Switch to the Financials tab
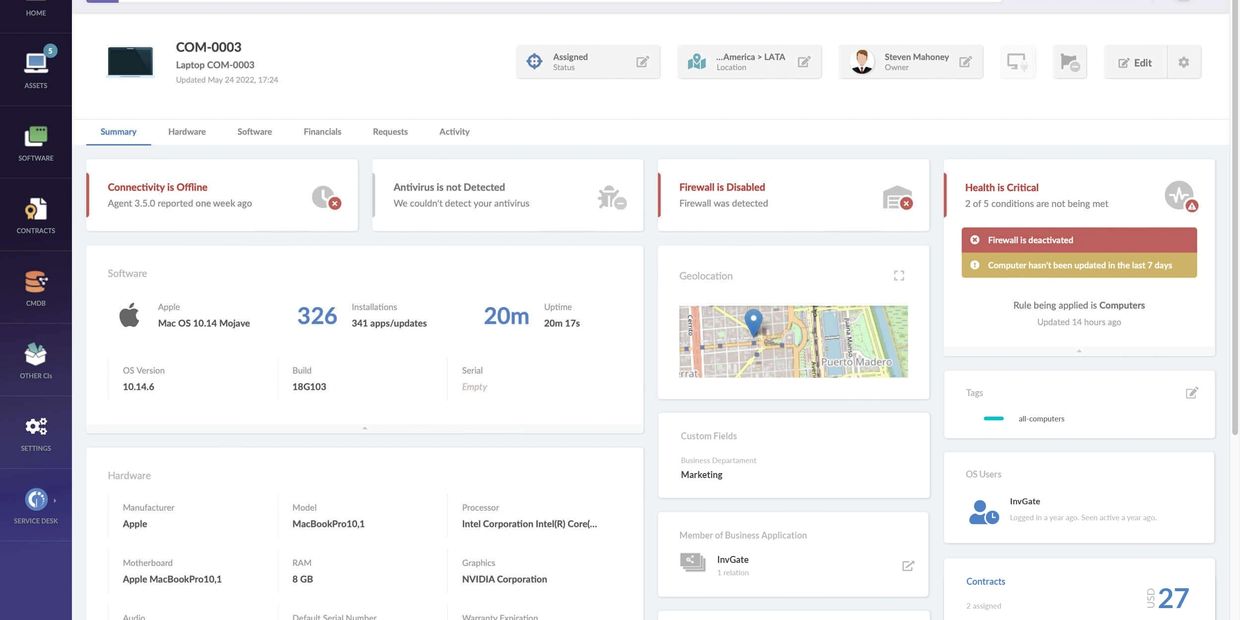Image resolution: width=1240 pixels, height=620 pixels. click(322, 132)
